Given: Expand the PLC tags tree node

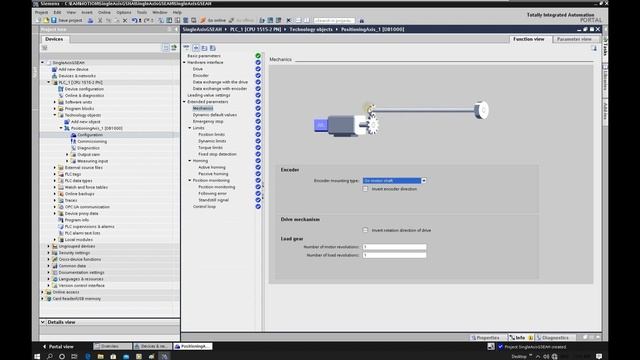Looking at the screenshot, I should (55, 174).
